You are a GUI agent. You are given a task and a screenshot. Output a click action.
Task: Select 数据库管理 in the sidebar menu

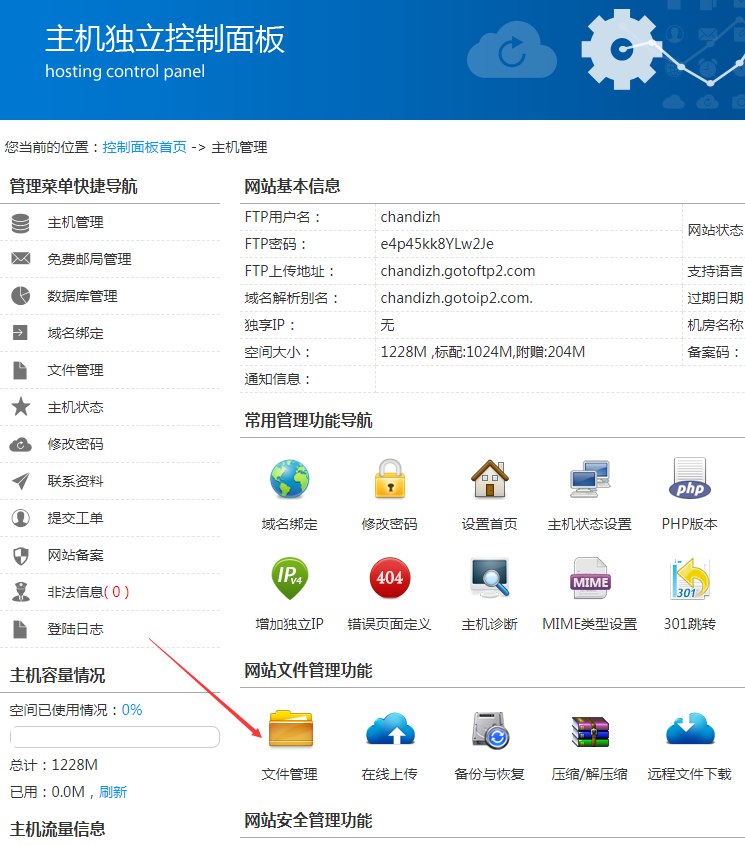pyautogui.click(x=82, y=296)
